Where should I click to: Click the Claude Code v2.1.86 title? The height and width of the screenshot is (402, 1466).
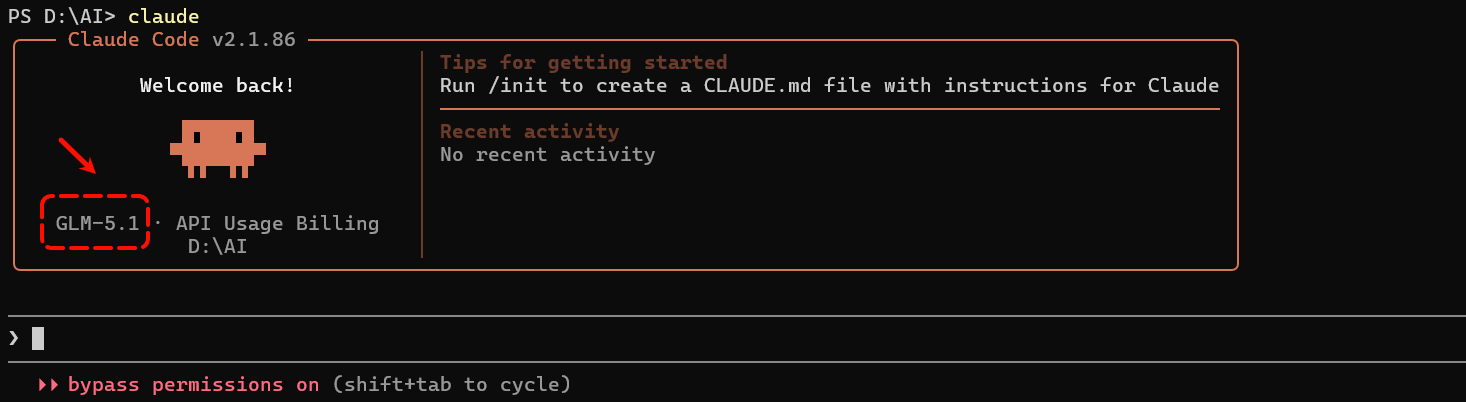(182, 40)
